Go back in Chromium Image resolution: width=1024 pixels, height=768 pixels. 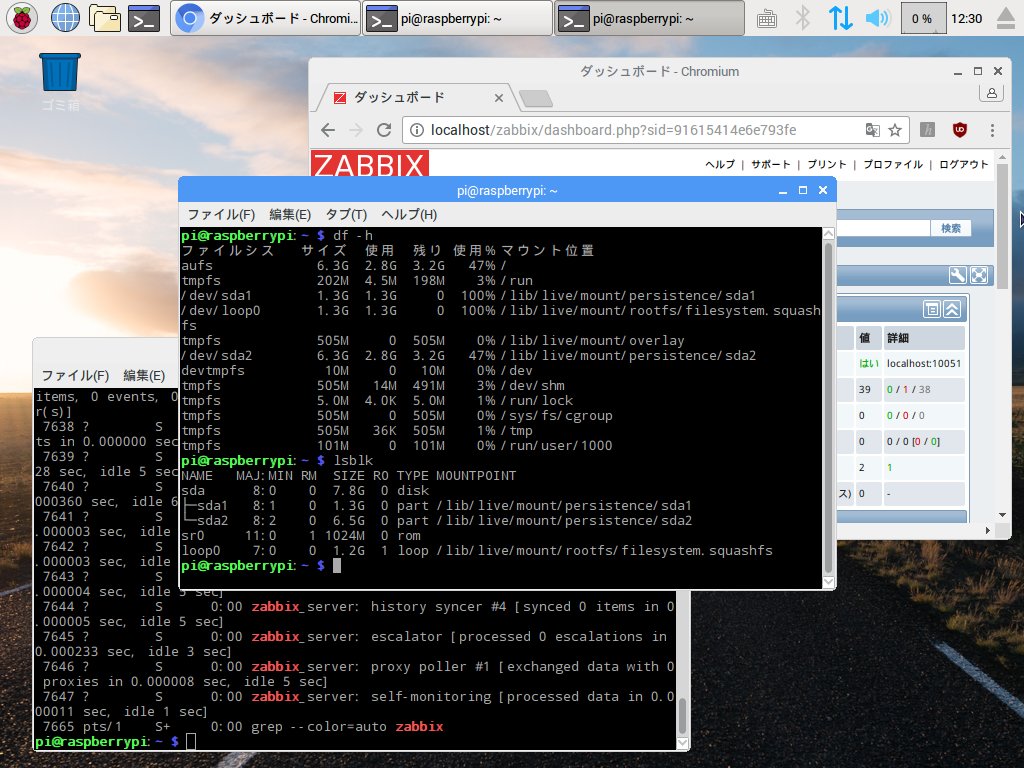pos(328,130)
